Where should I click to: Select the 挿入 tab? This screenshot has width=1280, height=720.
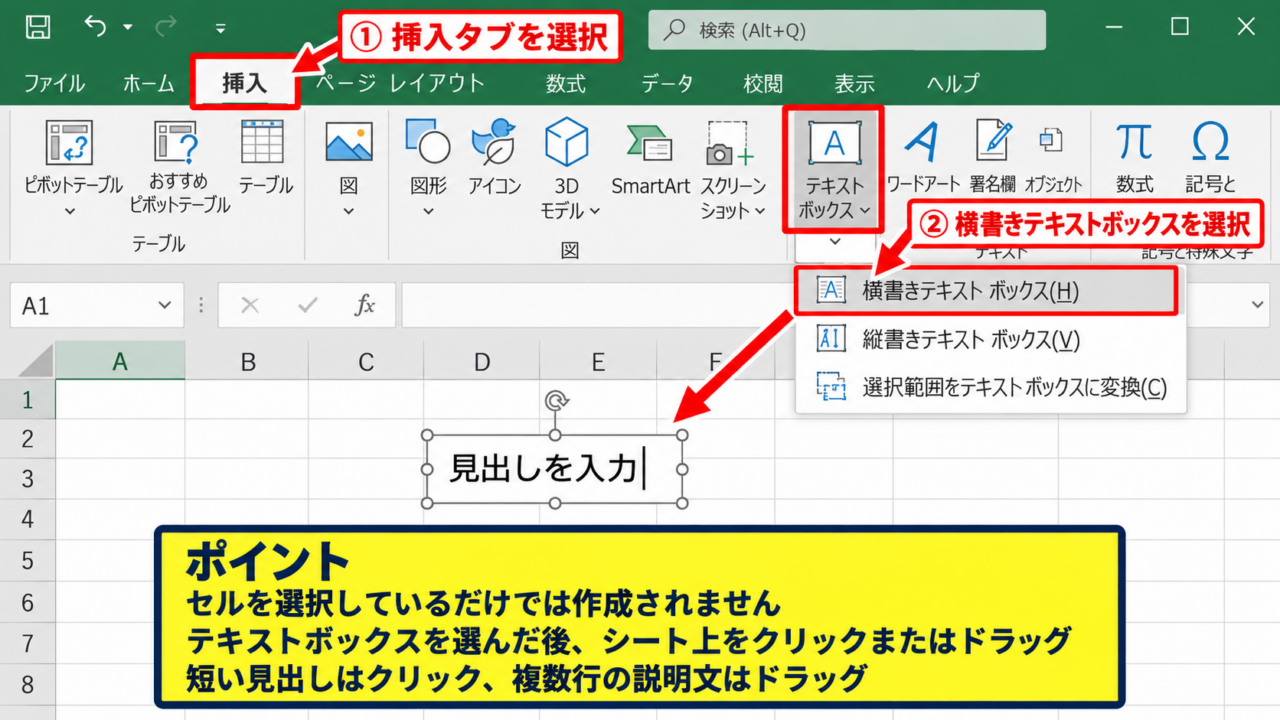pyautogui.click(x=245, y=83)
